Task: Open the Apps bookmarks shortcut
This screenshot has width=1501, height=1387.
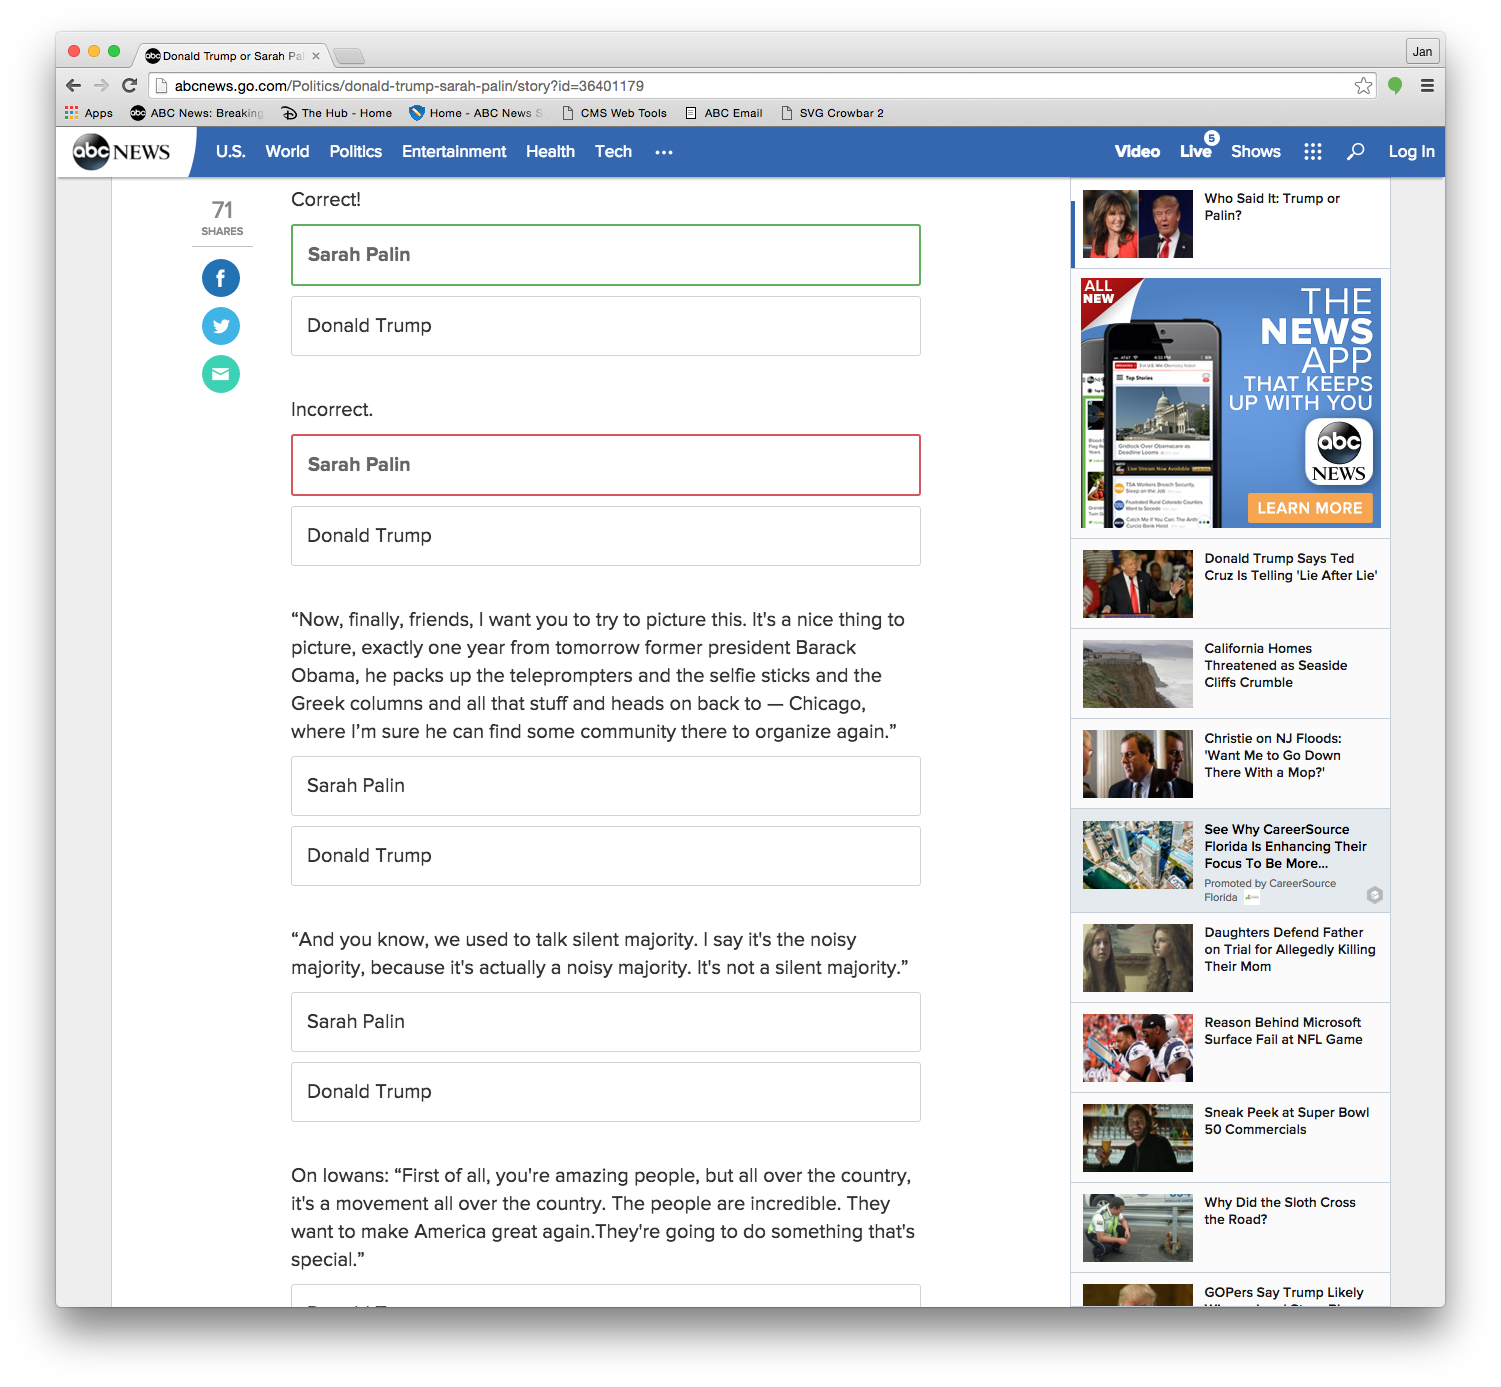Action: point(89,113)
